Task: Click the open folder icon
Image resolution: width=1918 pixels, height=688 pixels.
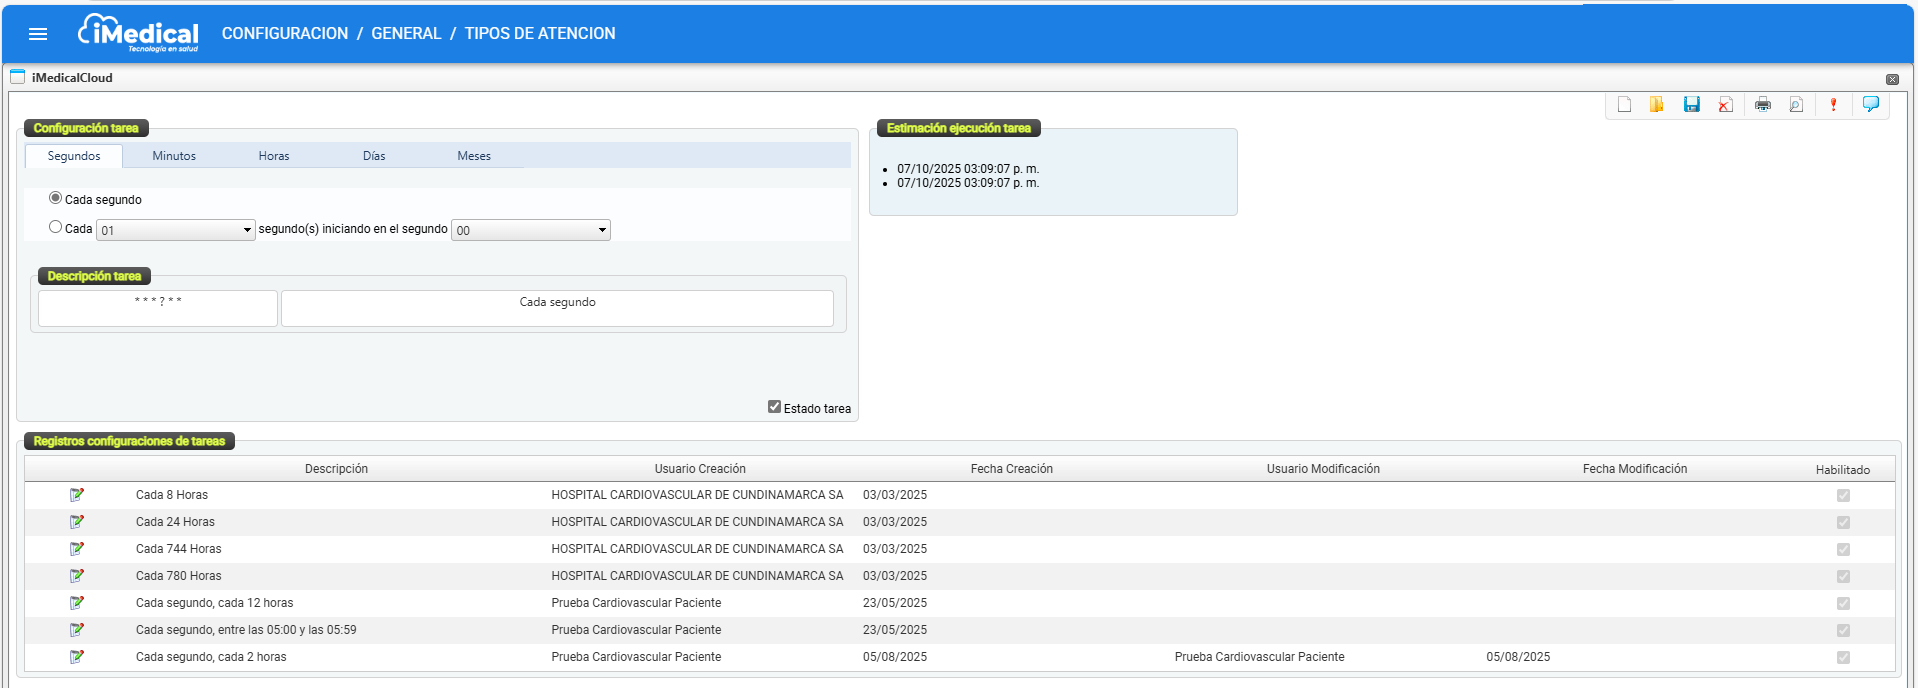Action: [1657, 105]
